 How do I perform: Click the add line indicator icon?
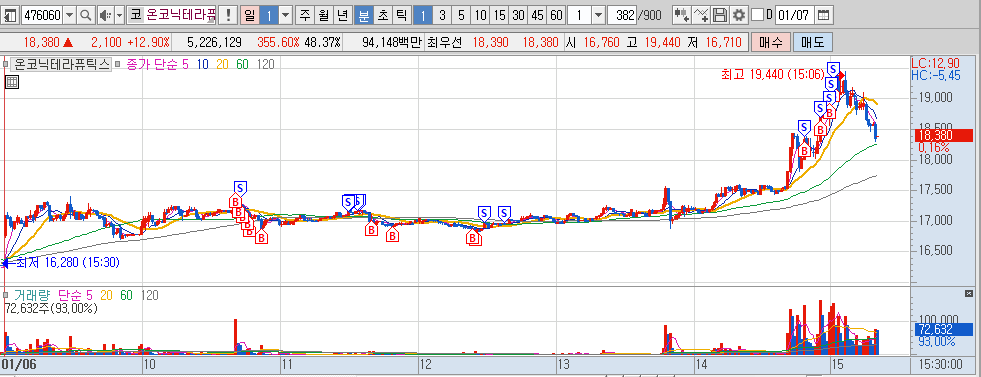tap(702, 14)
